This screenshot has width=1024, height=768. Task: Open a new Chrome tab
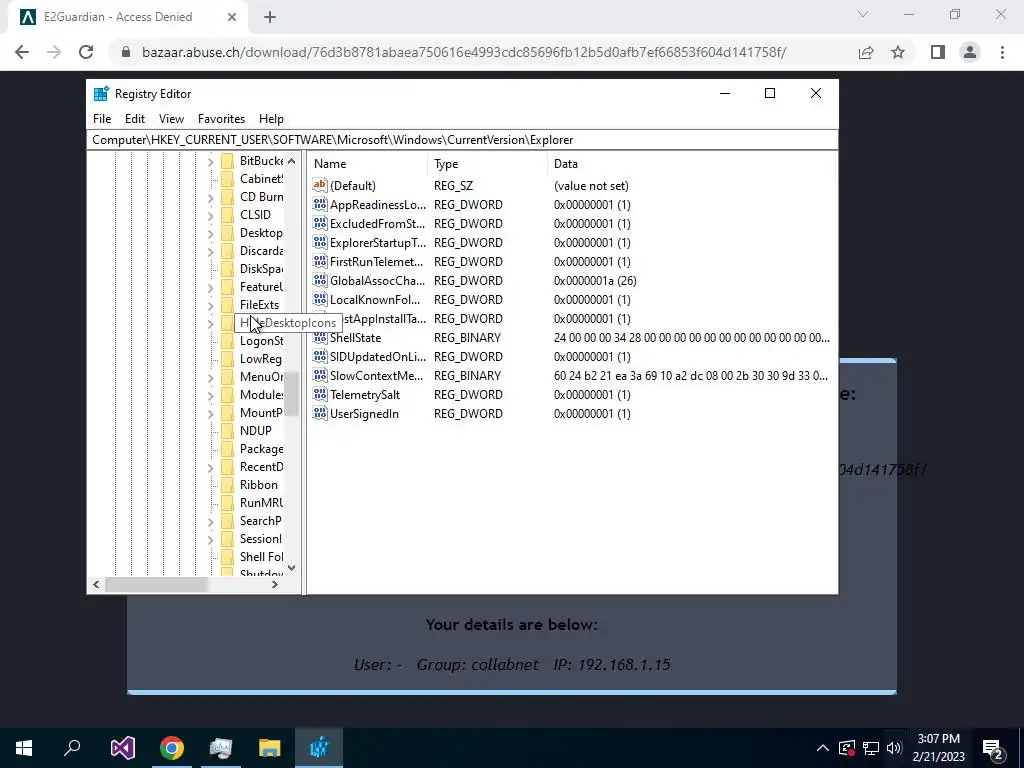pos(270,17)
